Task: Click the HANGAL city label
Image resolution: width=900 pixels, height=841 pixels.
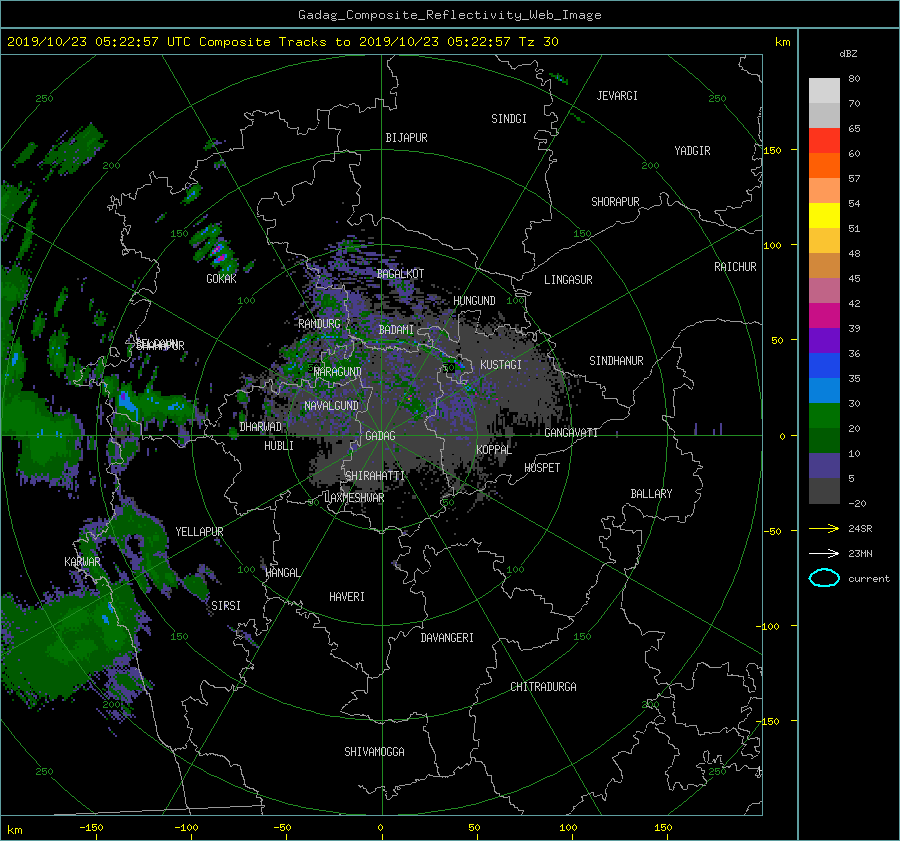Action: tap(283, 573)
